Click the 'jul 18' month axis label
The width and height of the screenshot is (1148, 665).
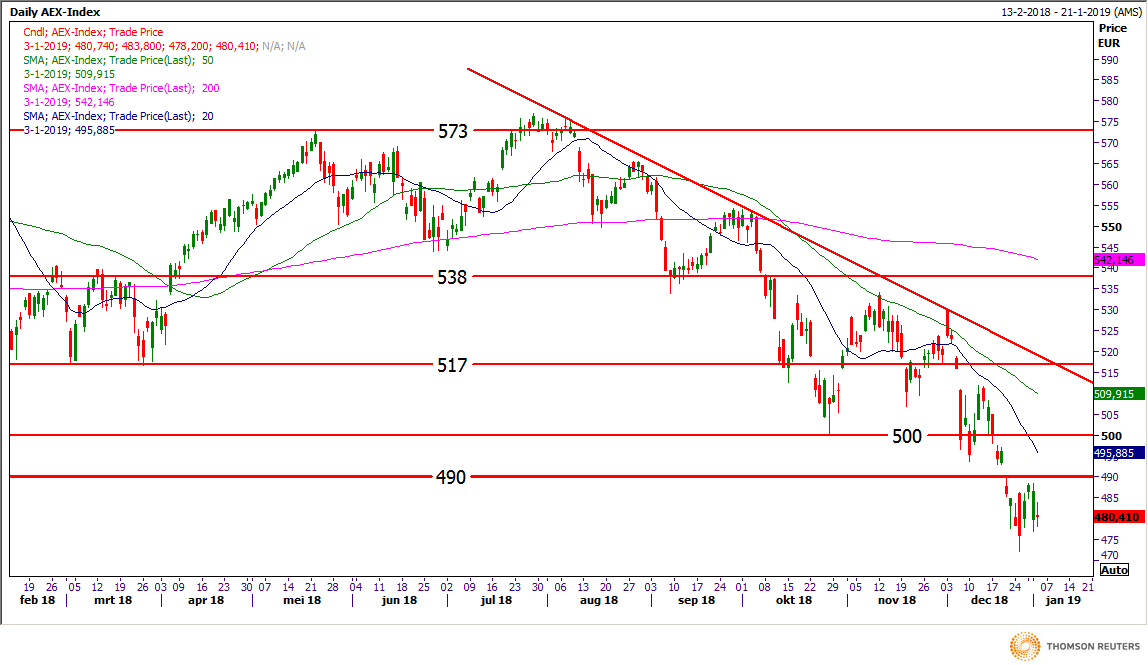point(496,601)
